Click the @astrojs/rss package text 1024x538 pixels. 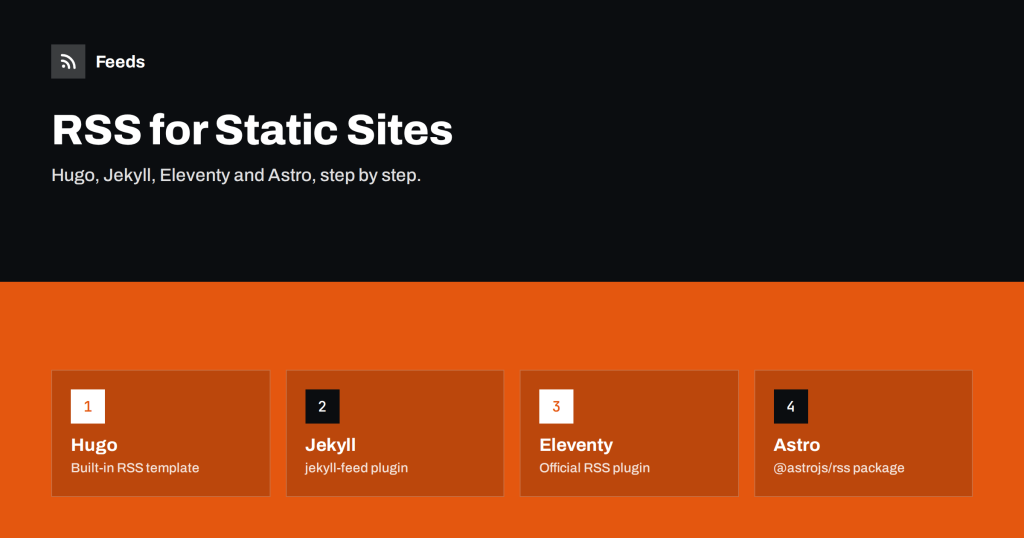coord(839,467)
